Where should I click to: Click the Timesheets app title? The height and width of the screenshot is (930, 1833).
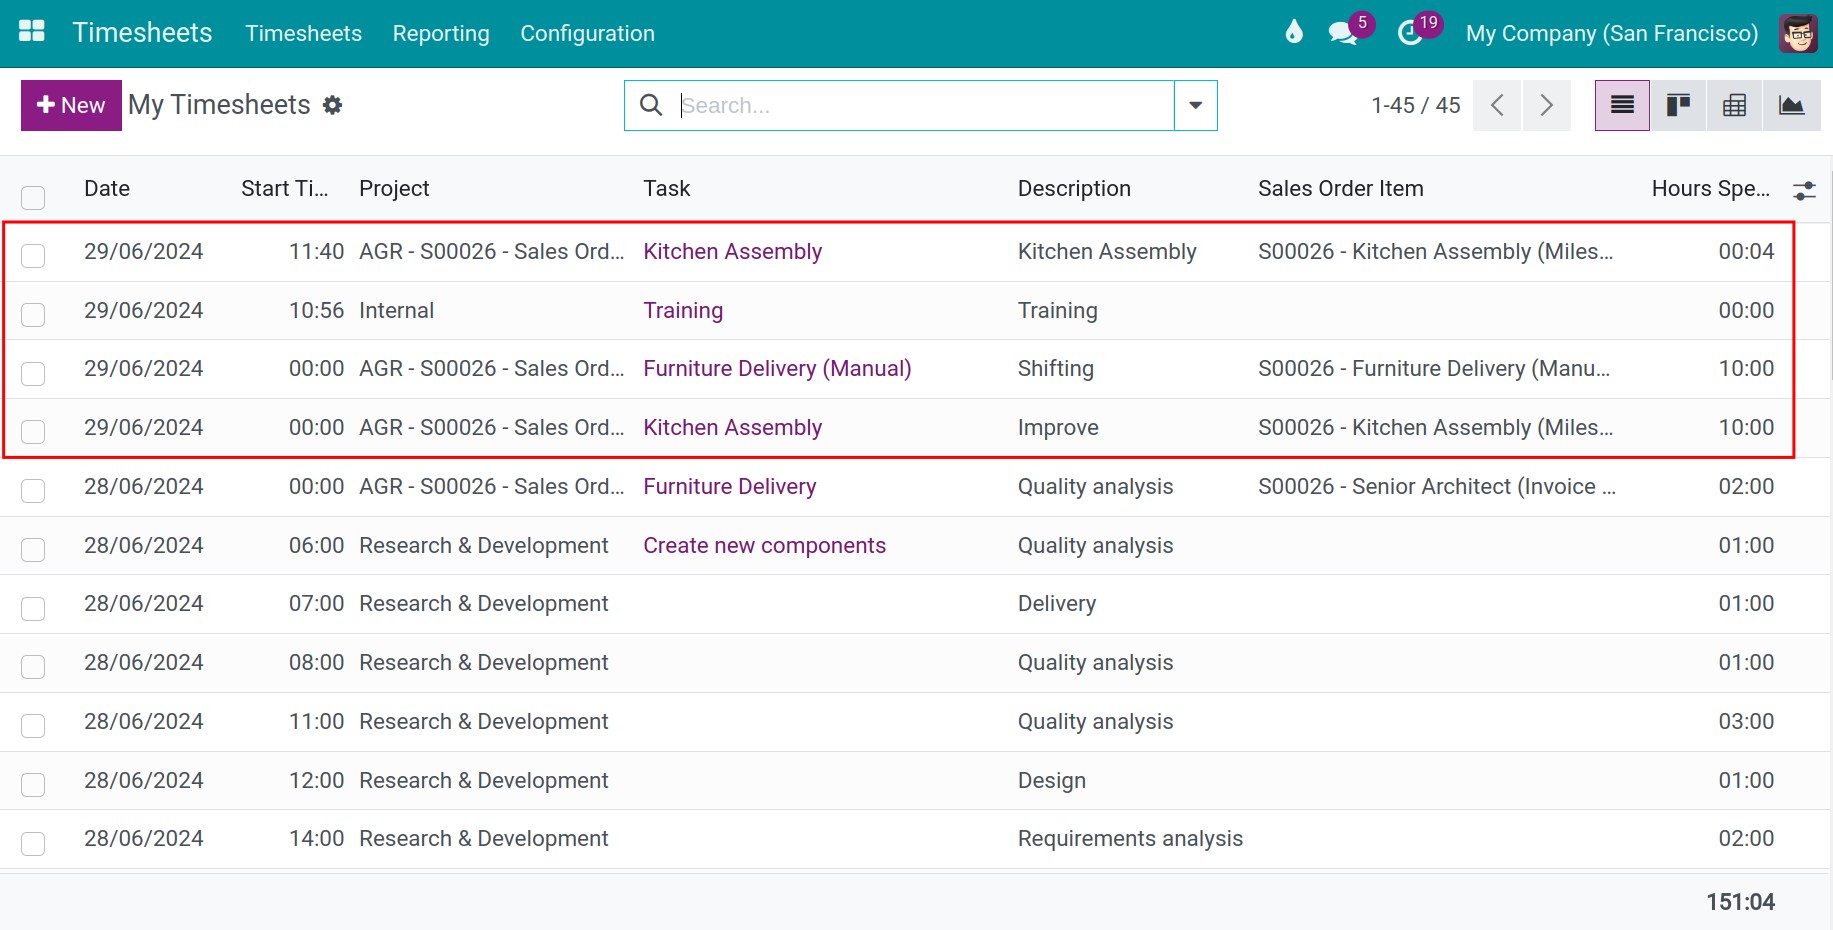tap(142, 32)
